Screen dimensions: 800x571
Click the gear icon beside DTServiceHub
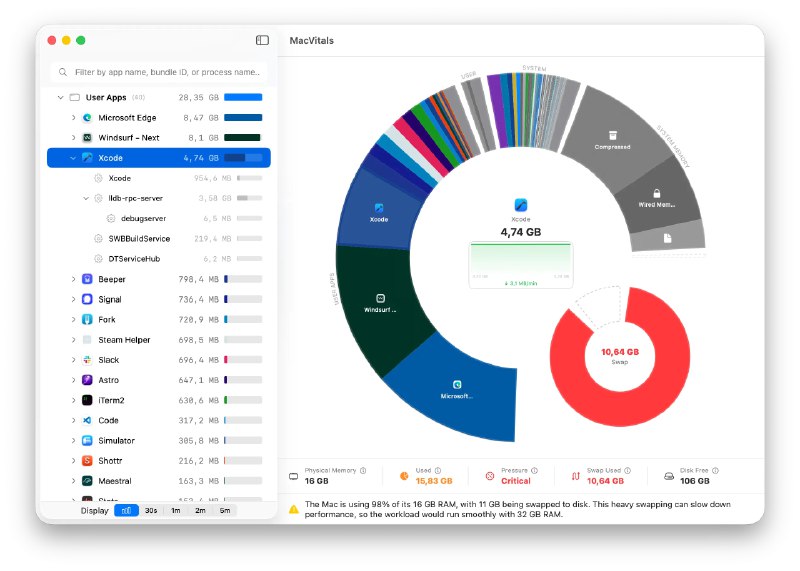pos(98,259)
